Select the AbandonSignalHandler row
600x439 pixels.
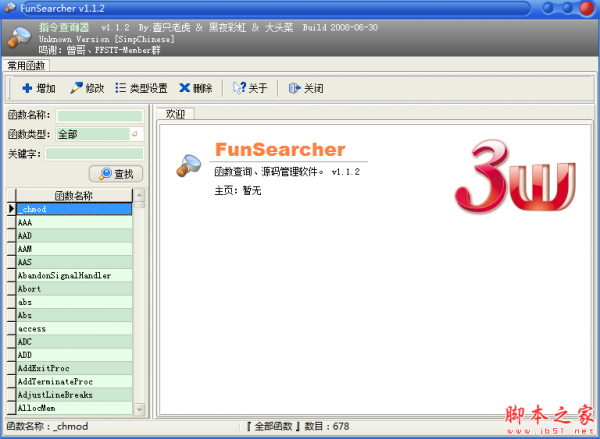coord(74,276)
